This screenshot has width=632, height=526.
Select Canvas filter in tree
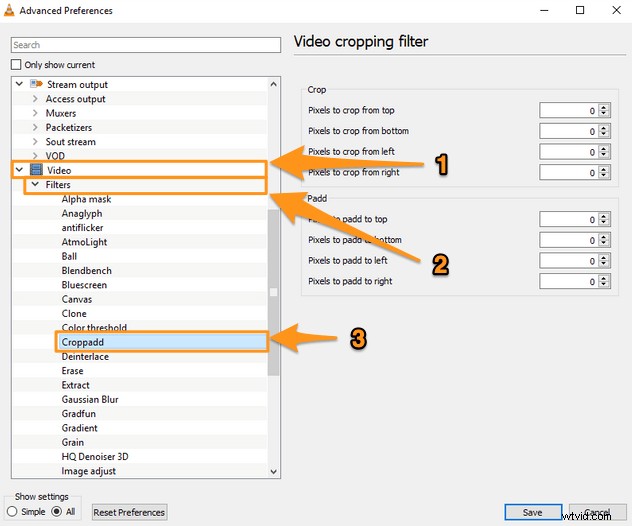pos(77,299)
